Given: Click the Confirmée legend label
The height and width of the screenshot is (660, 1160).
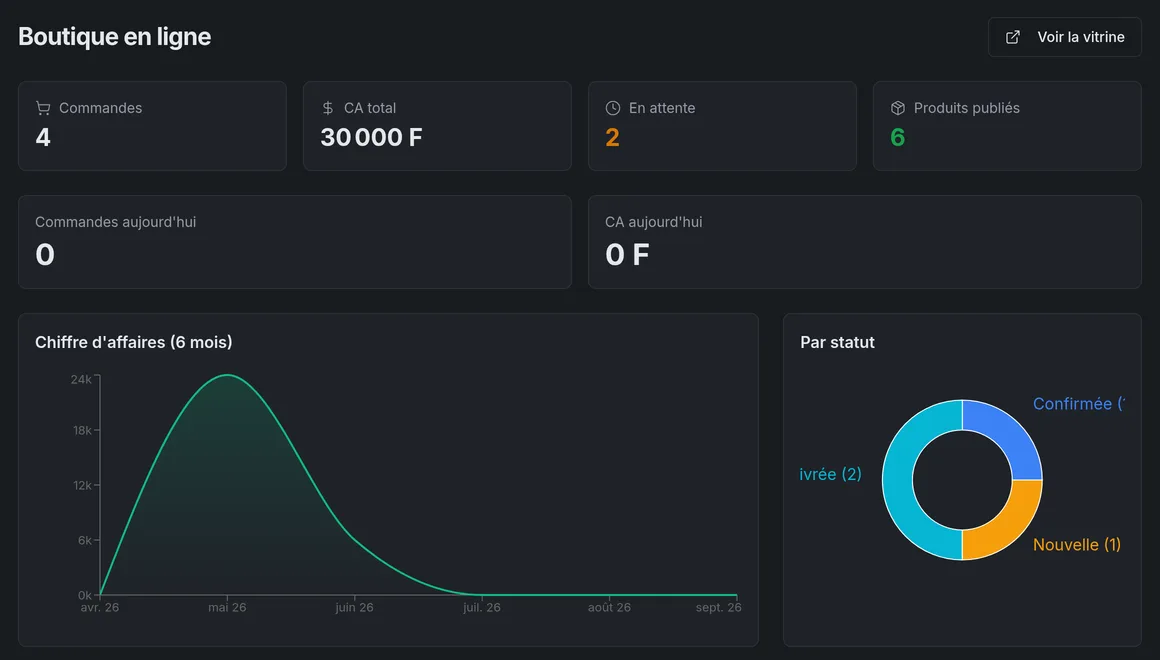Looking at the screenshot, I should pos(1079,403).
